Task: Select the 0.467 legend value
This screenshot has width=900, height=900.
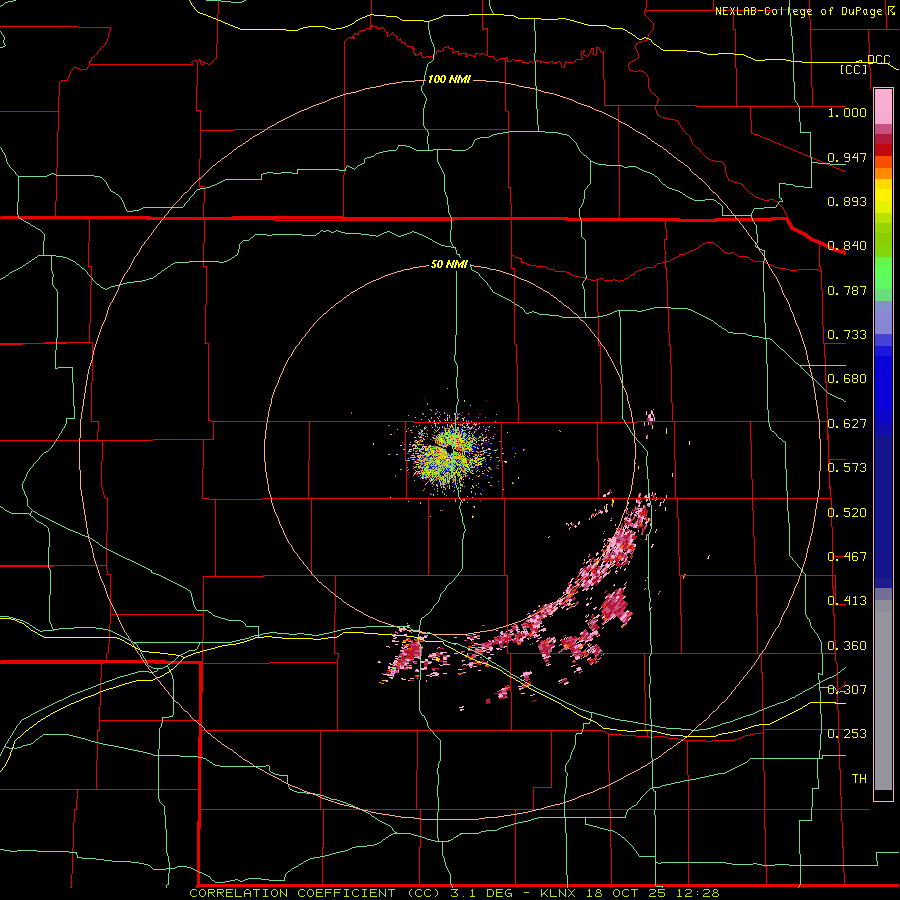Action: (x=847, y=557)
